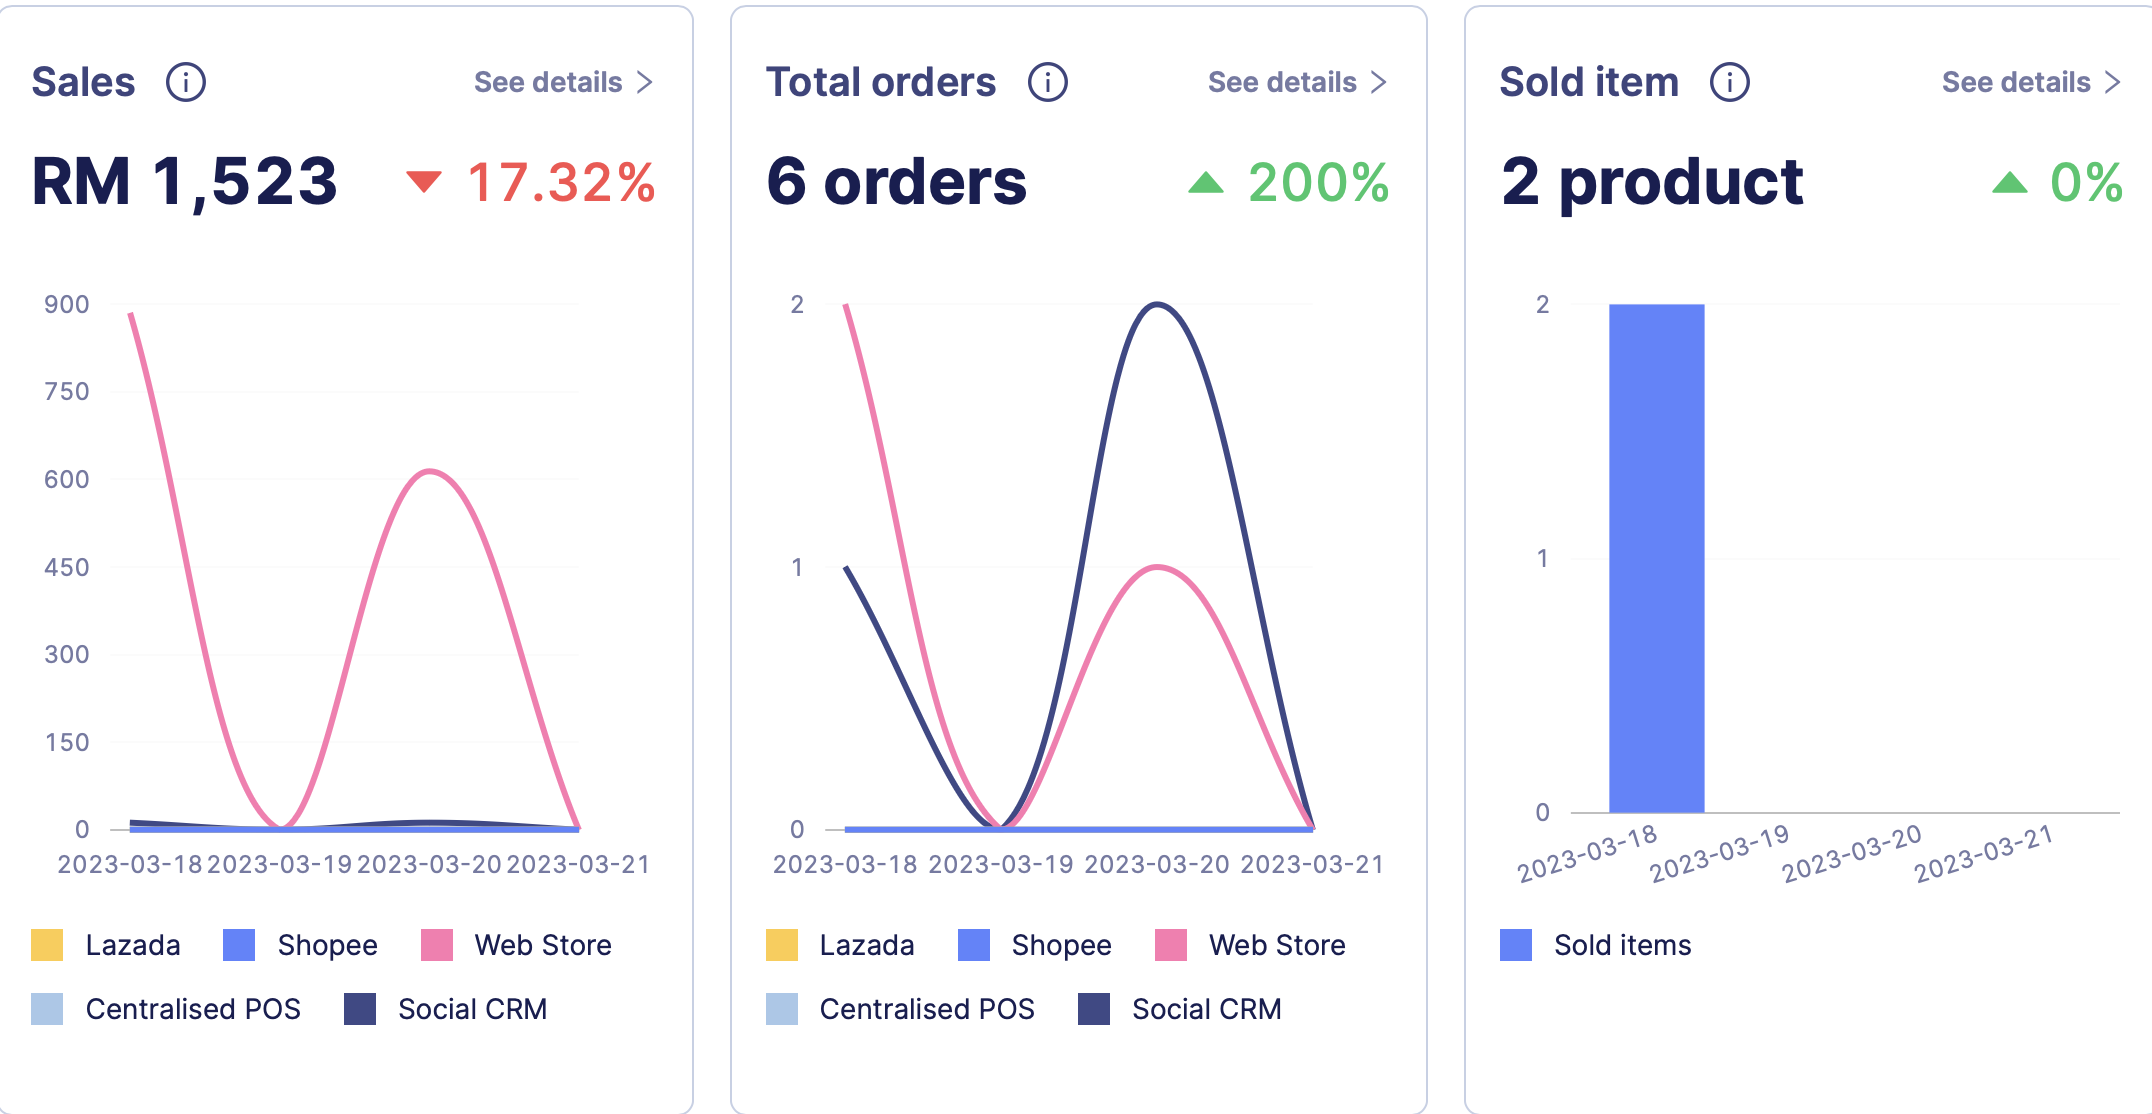The image size is (2152, 1114).
Task: Toggle Shopee series in Sales chart legend
Action: [327, 945]
